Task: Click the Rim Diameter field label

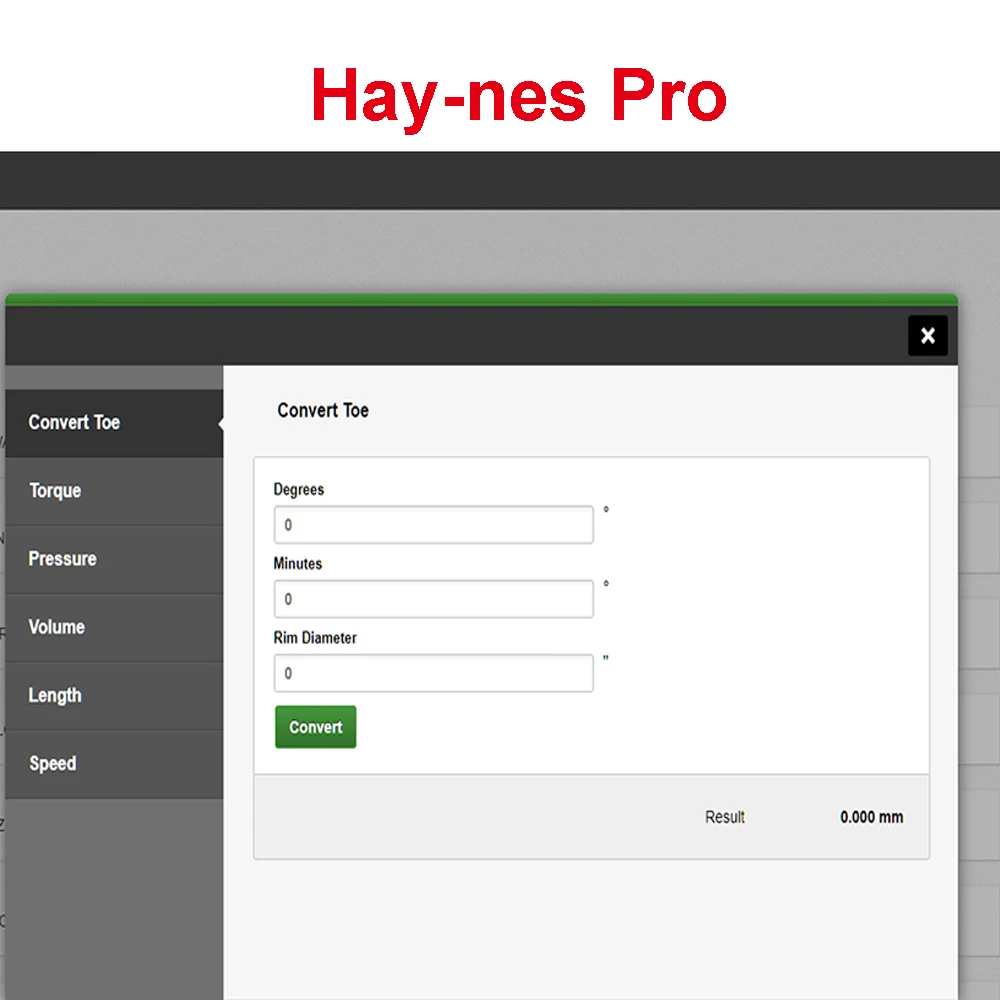Action: [x=315, y=638]
